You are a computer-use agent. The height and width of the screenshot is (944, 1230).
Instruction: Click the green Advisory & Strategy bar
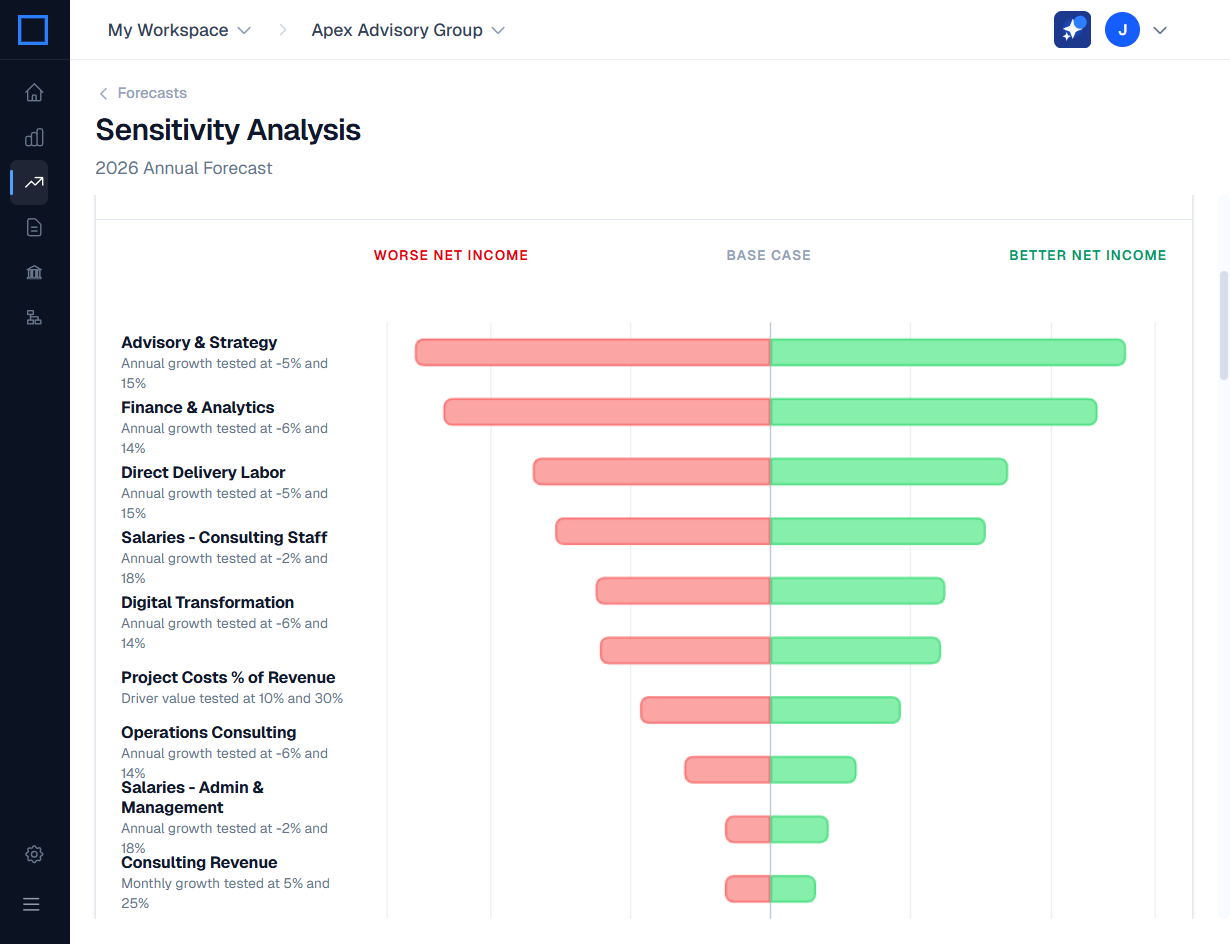[947, 352]
